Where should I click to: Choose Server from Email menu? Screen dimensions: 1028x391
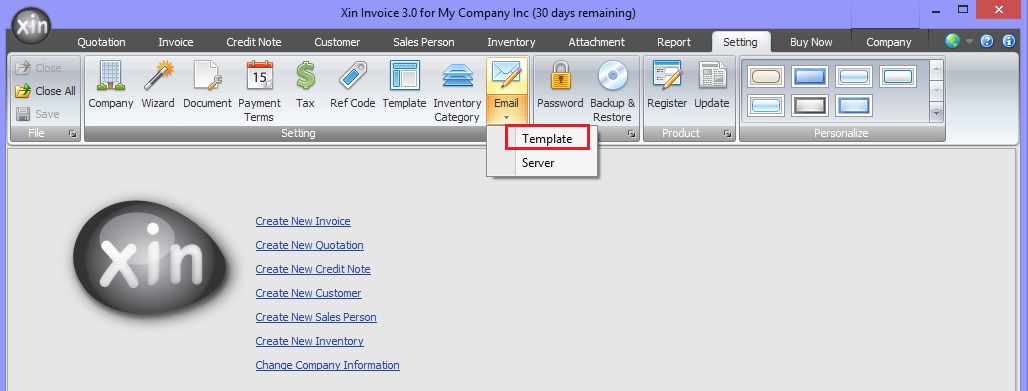[x=538, y=163]
